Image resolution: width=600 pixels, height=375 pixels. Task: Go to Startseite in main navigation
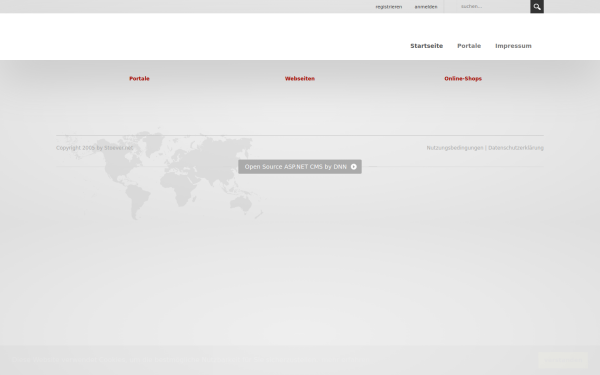427,46
